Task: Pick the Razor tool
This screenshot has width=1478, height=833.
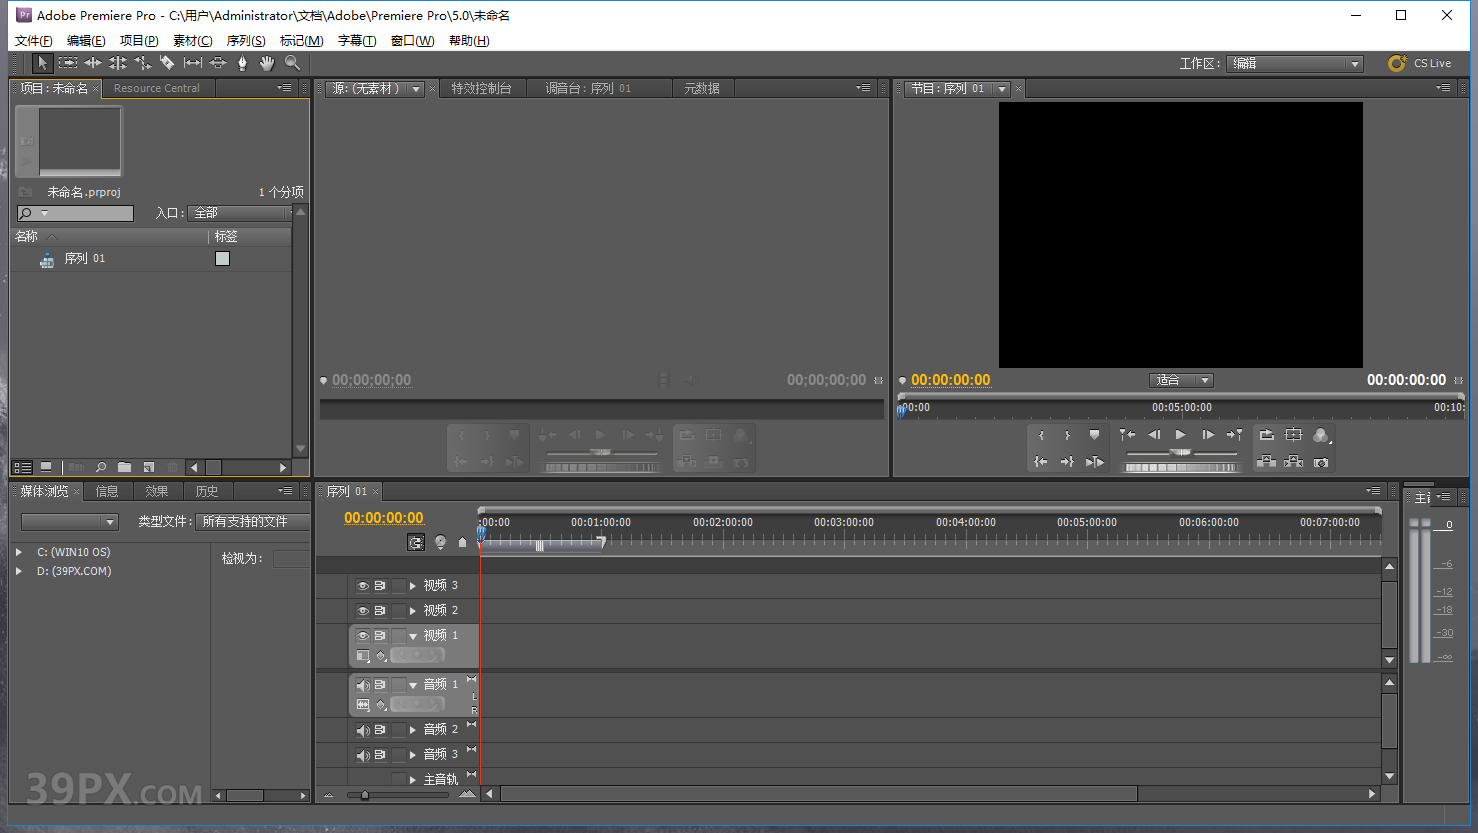Action: 169,62
